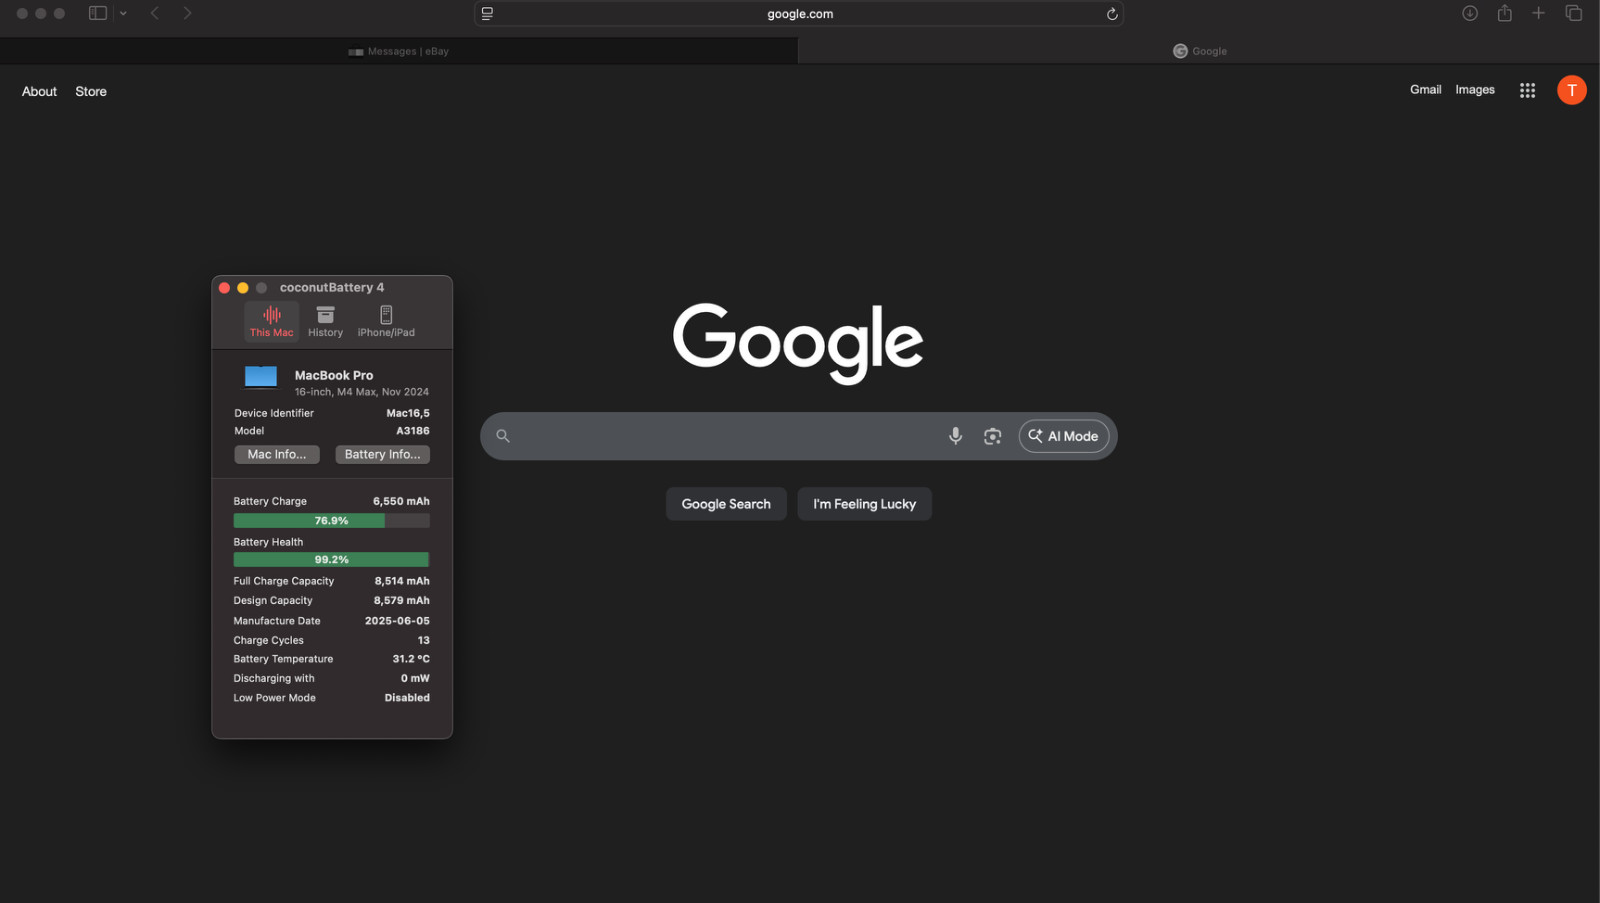1600x903 pixels.
Task: Open Battery Info details
Action: (382, 455)
